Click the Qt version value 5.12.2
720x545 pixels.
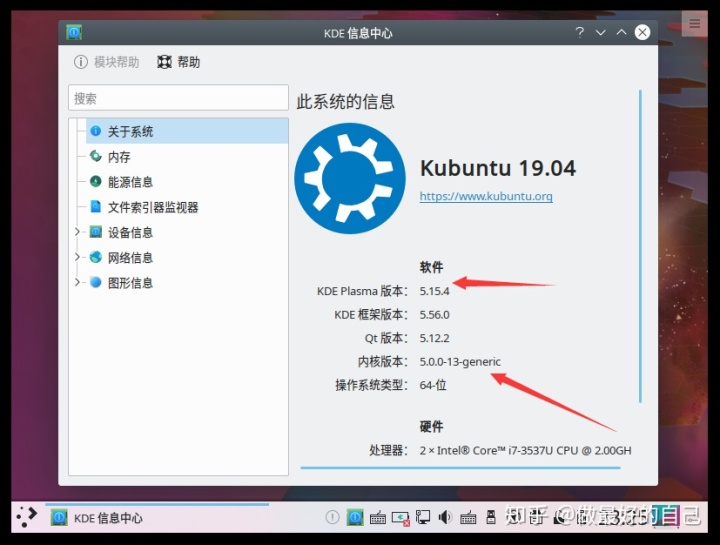pyautogui.click(x=434, y=338)
